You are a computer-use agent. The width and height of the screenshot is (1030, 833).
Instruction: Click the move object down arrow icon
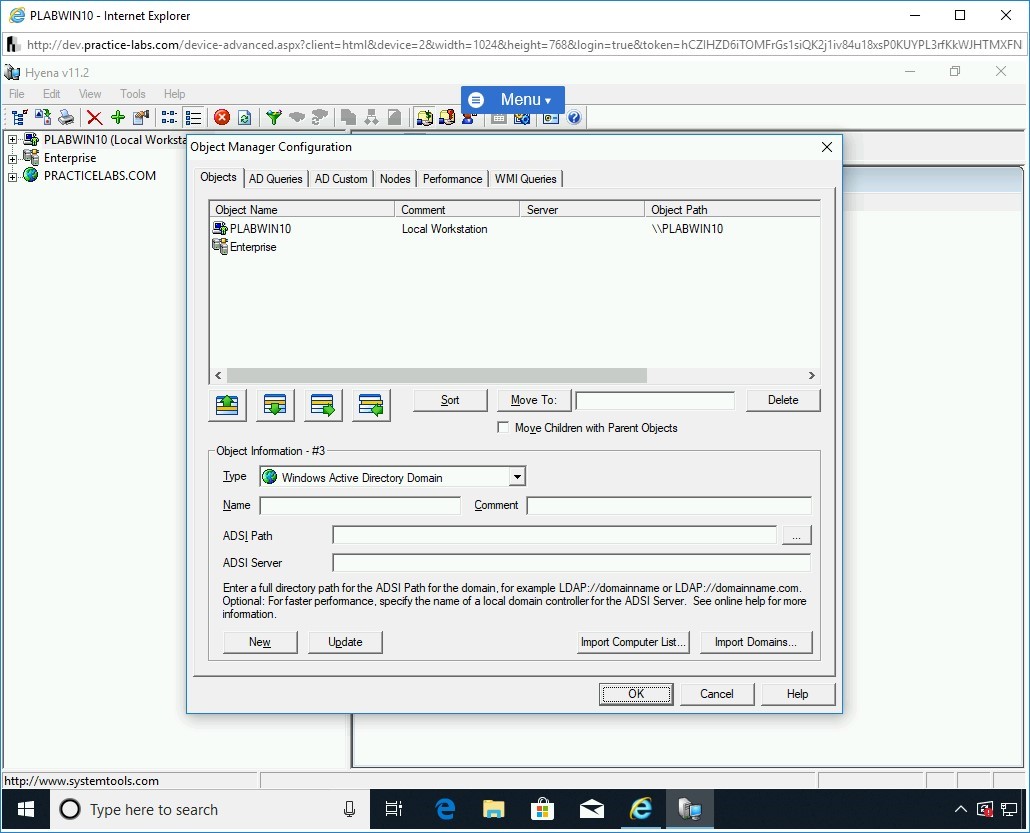pyautogui.click(x=275, y=405)
